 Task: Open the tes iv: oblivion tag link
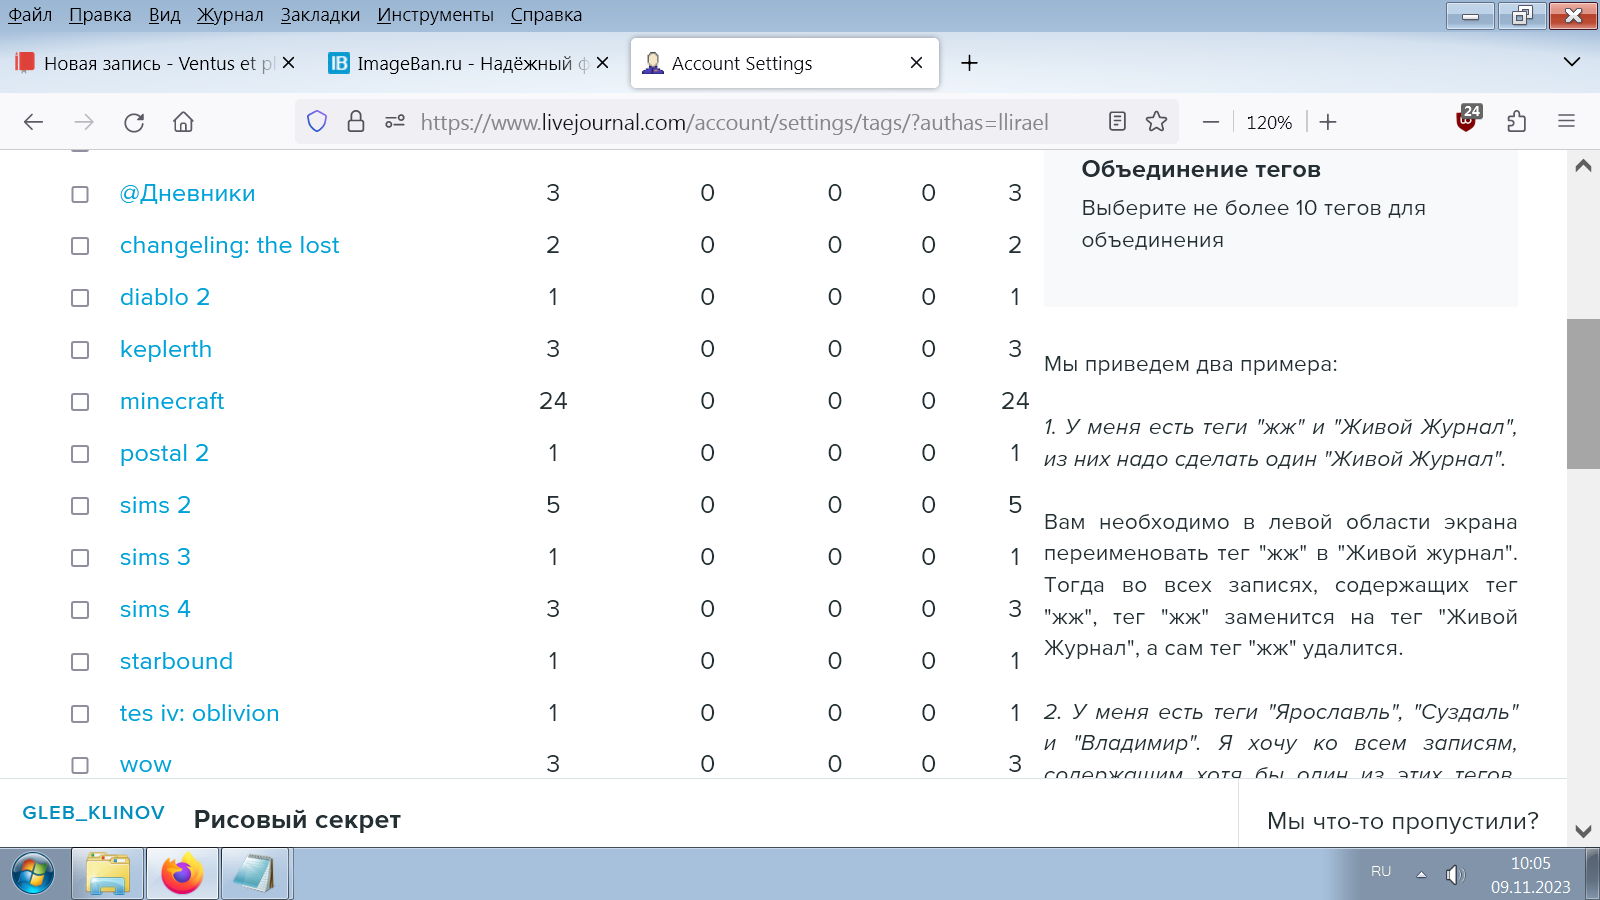point(199,713)
